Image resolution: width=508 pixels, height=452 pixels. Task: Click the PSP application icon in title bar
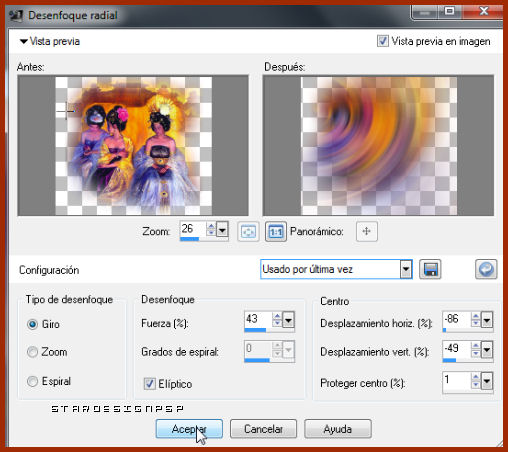(x=16, y=15)
